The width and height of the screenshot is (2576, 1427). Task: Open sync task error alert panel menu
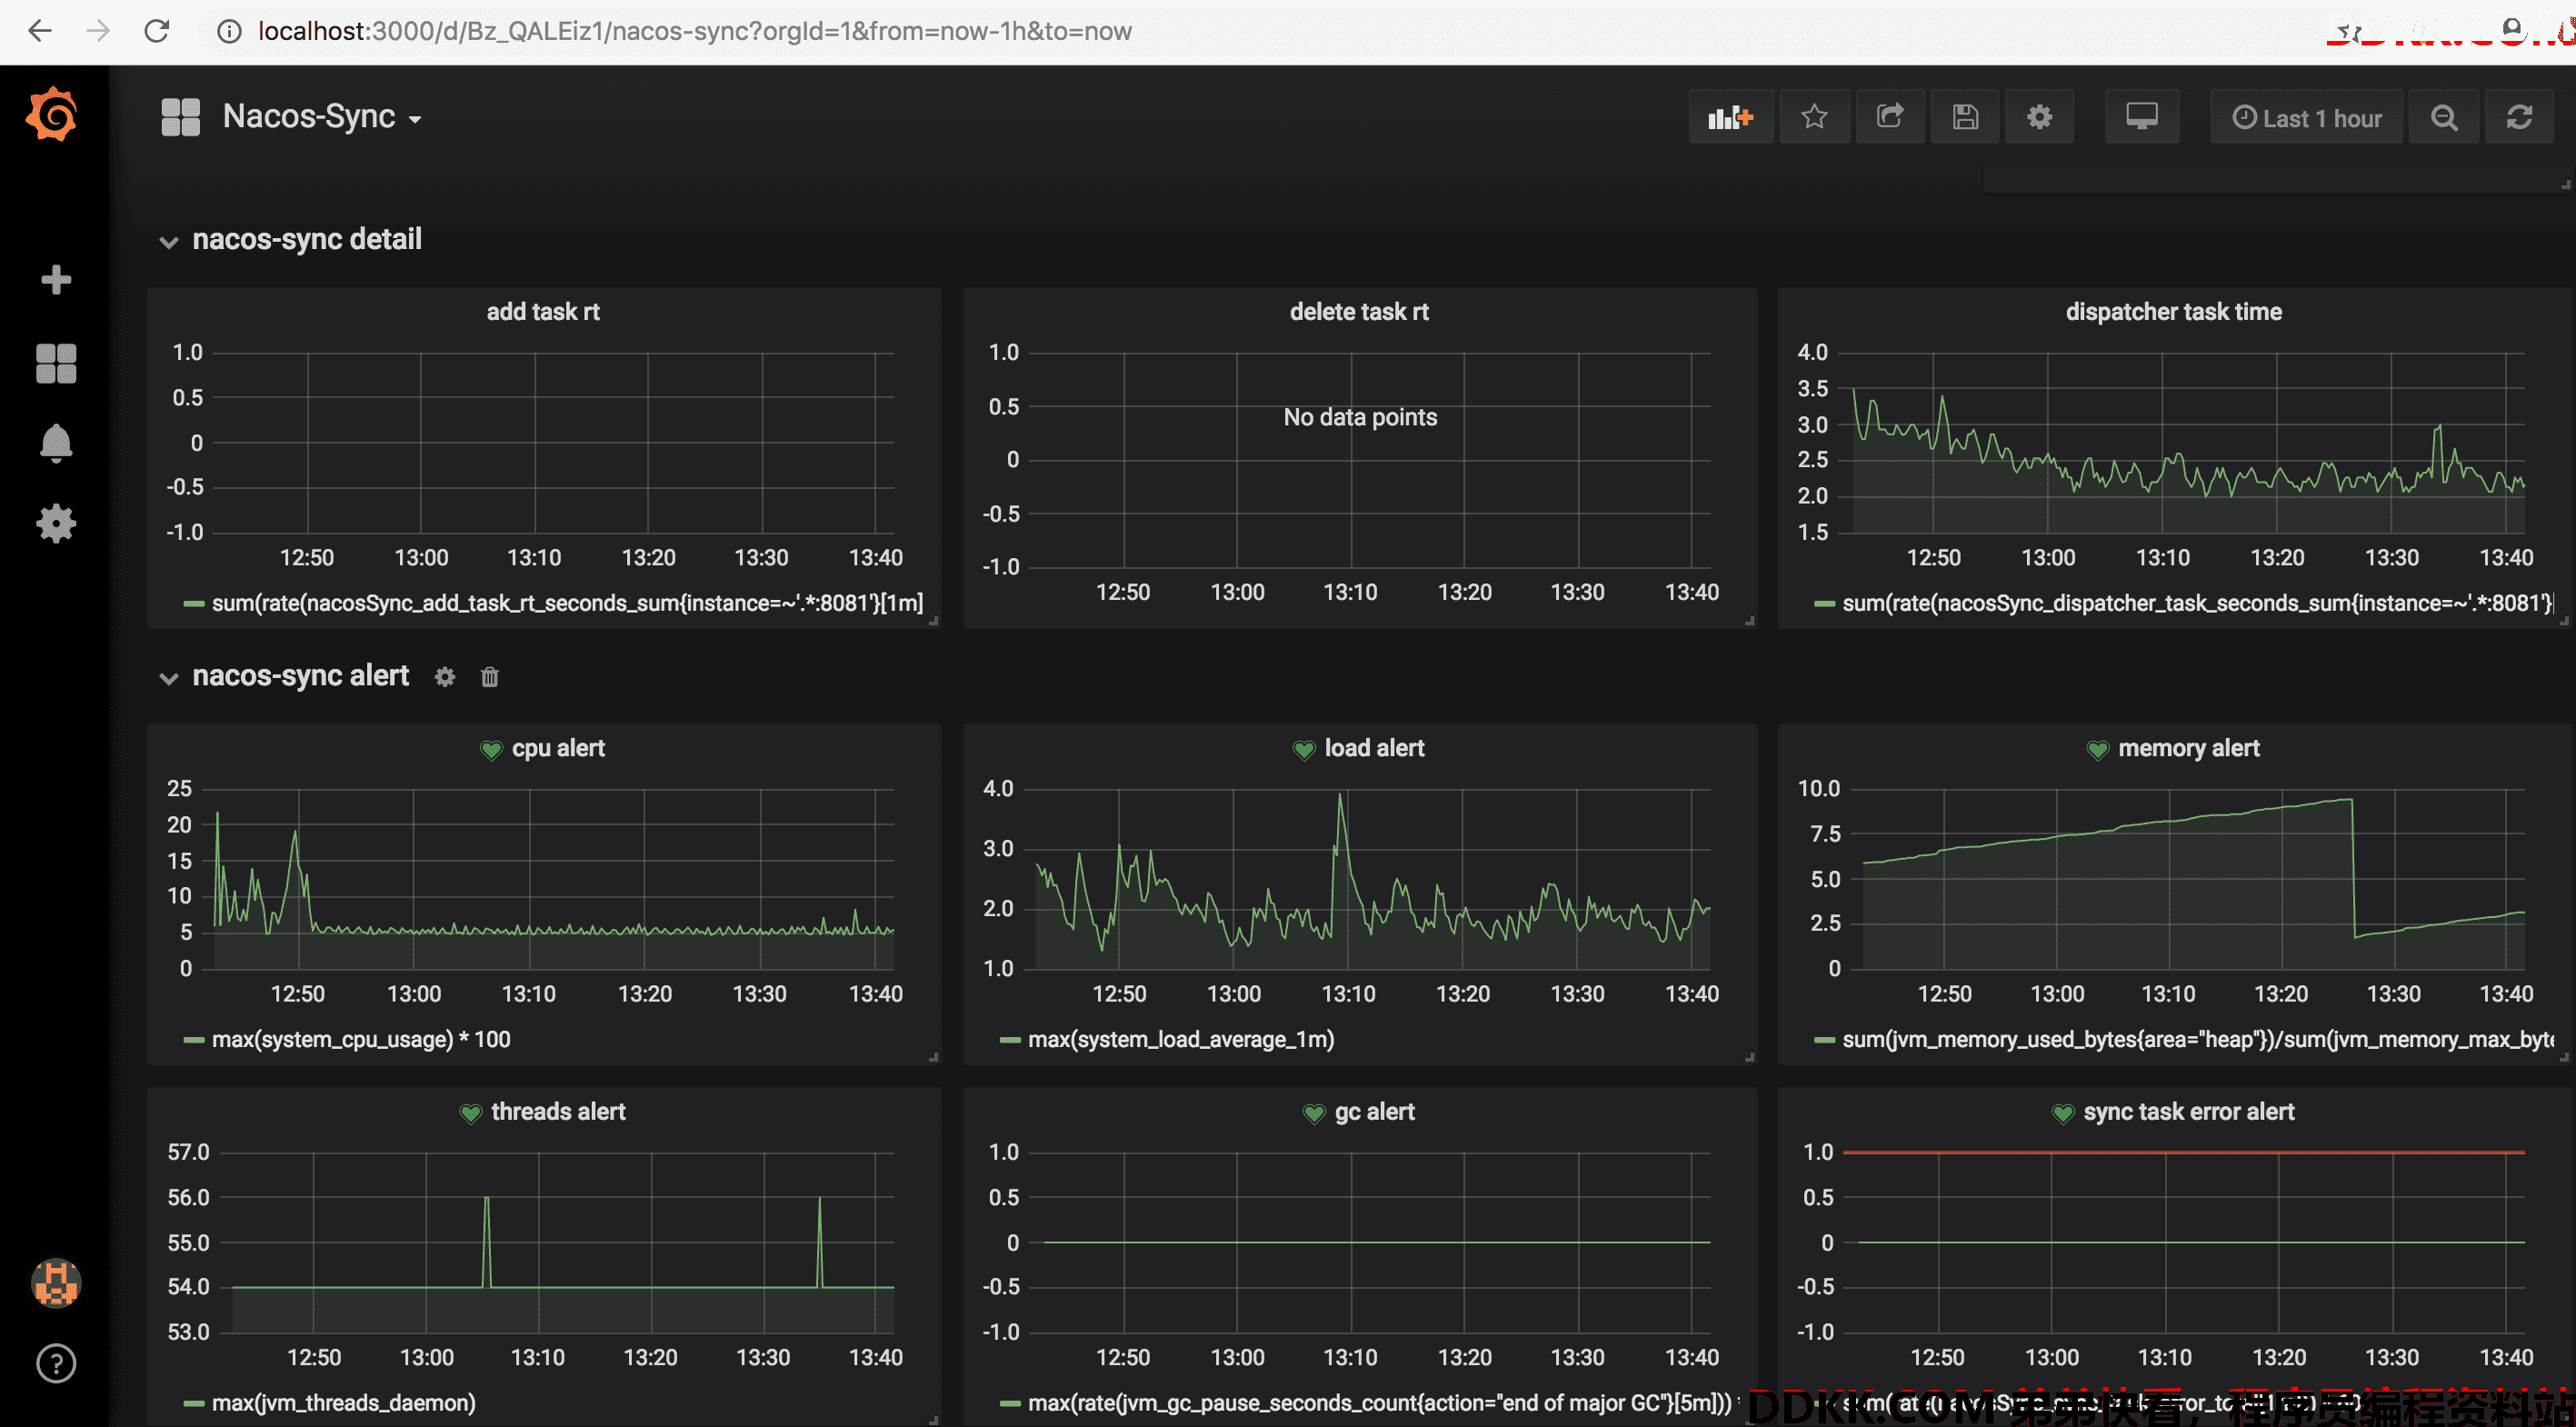click(x=2189, y=1113)
